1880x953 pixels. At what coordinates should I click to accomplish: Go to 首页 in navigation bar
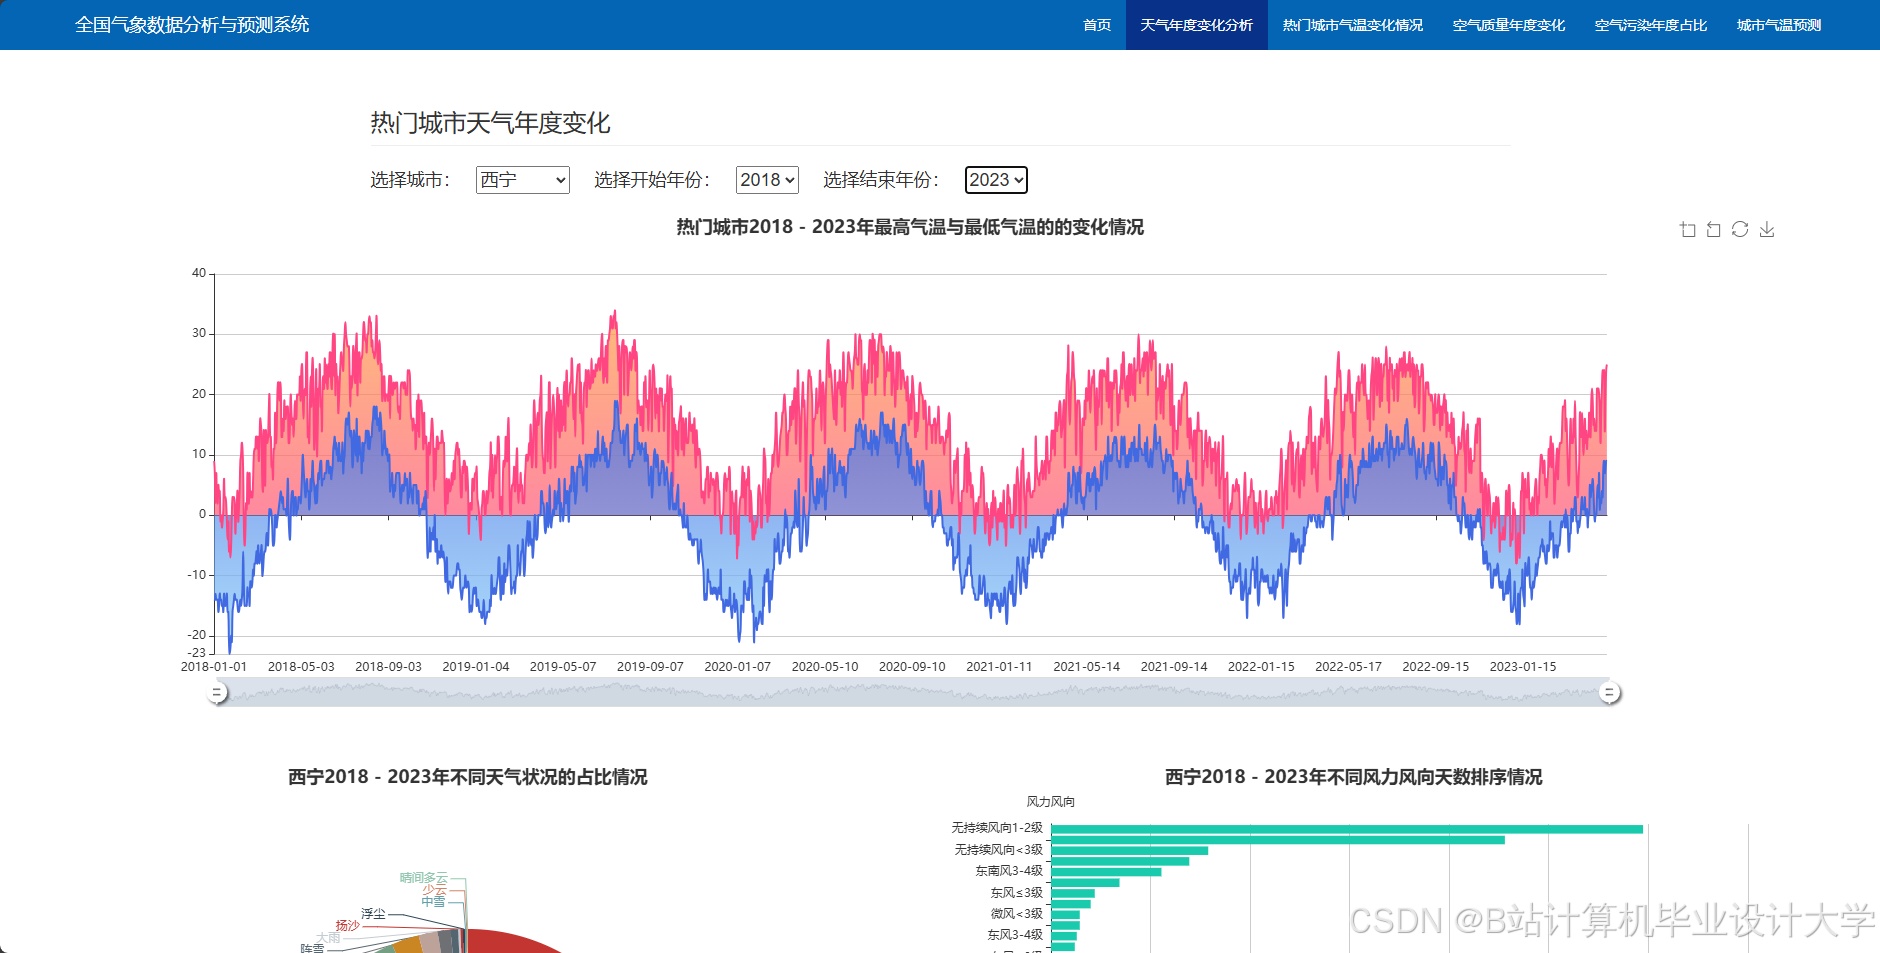point(1097,25)
